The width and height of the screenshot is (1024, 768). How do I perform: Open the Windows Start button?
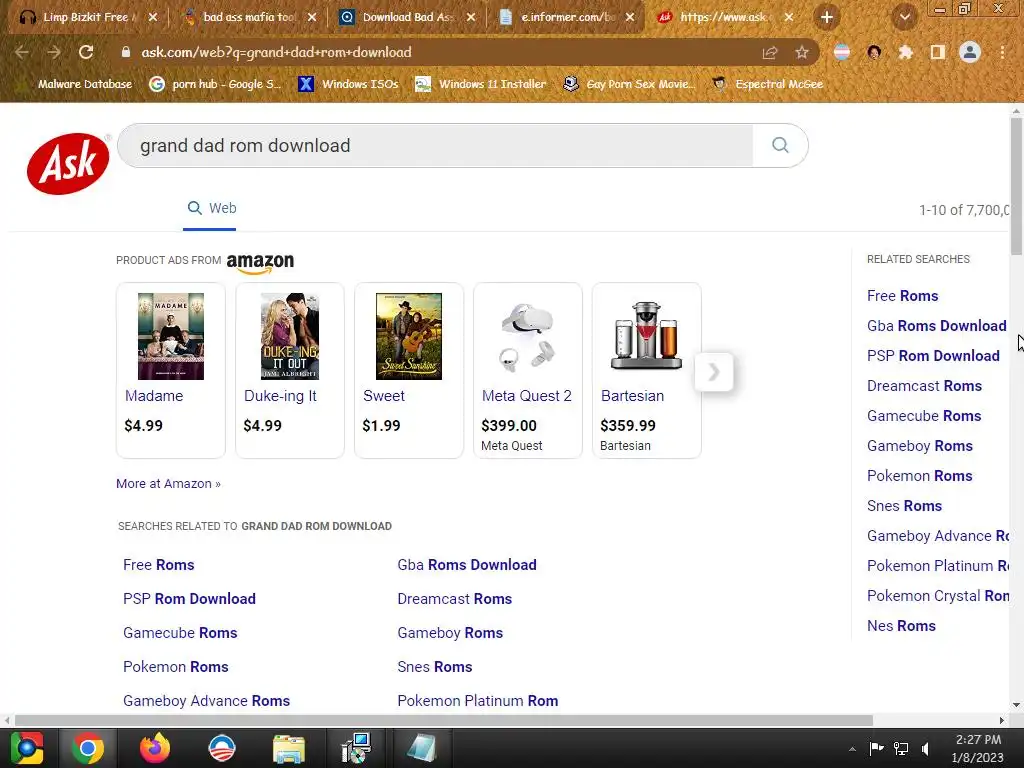point(27,748)
